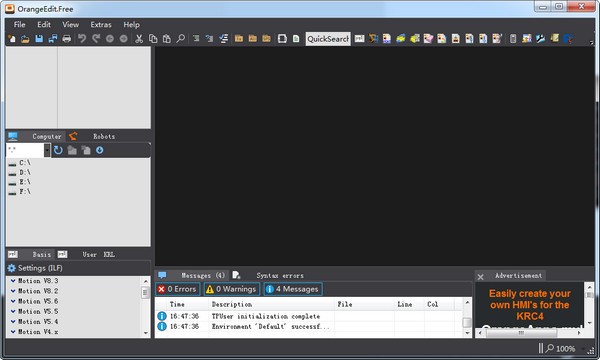
Task: Click the Save All double-floppy icon
Action: 53,39
